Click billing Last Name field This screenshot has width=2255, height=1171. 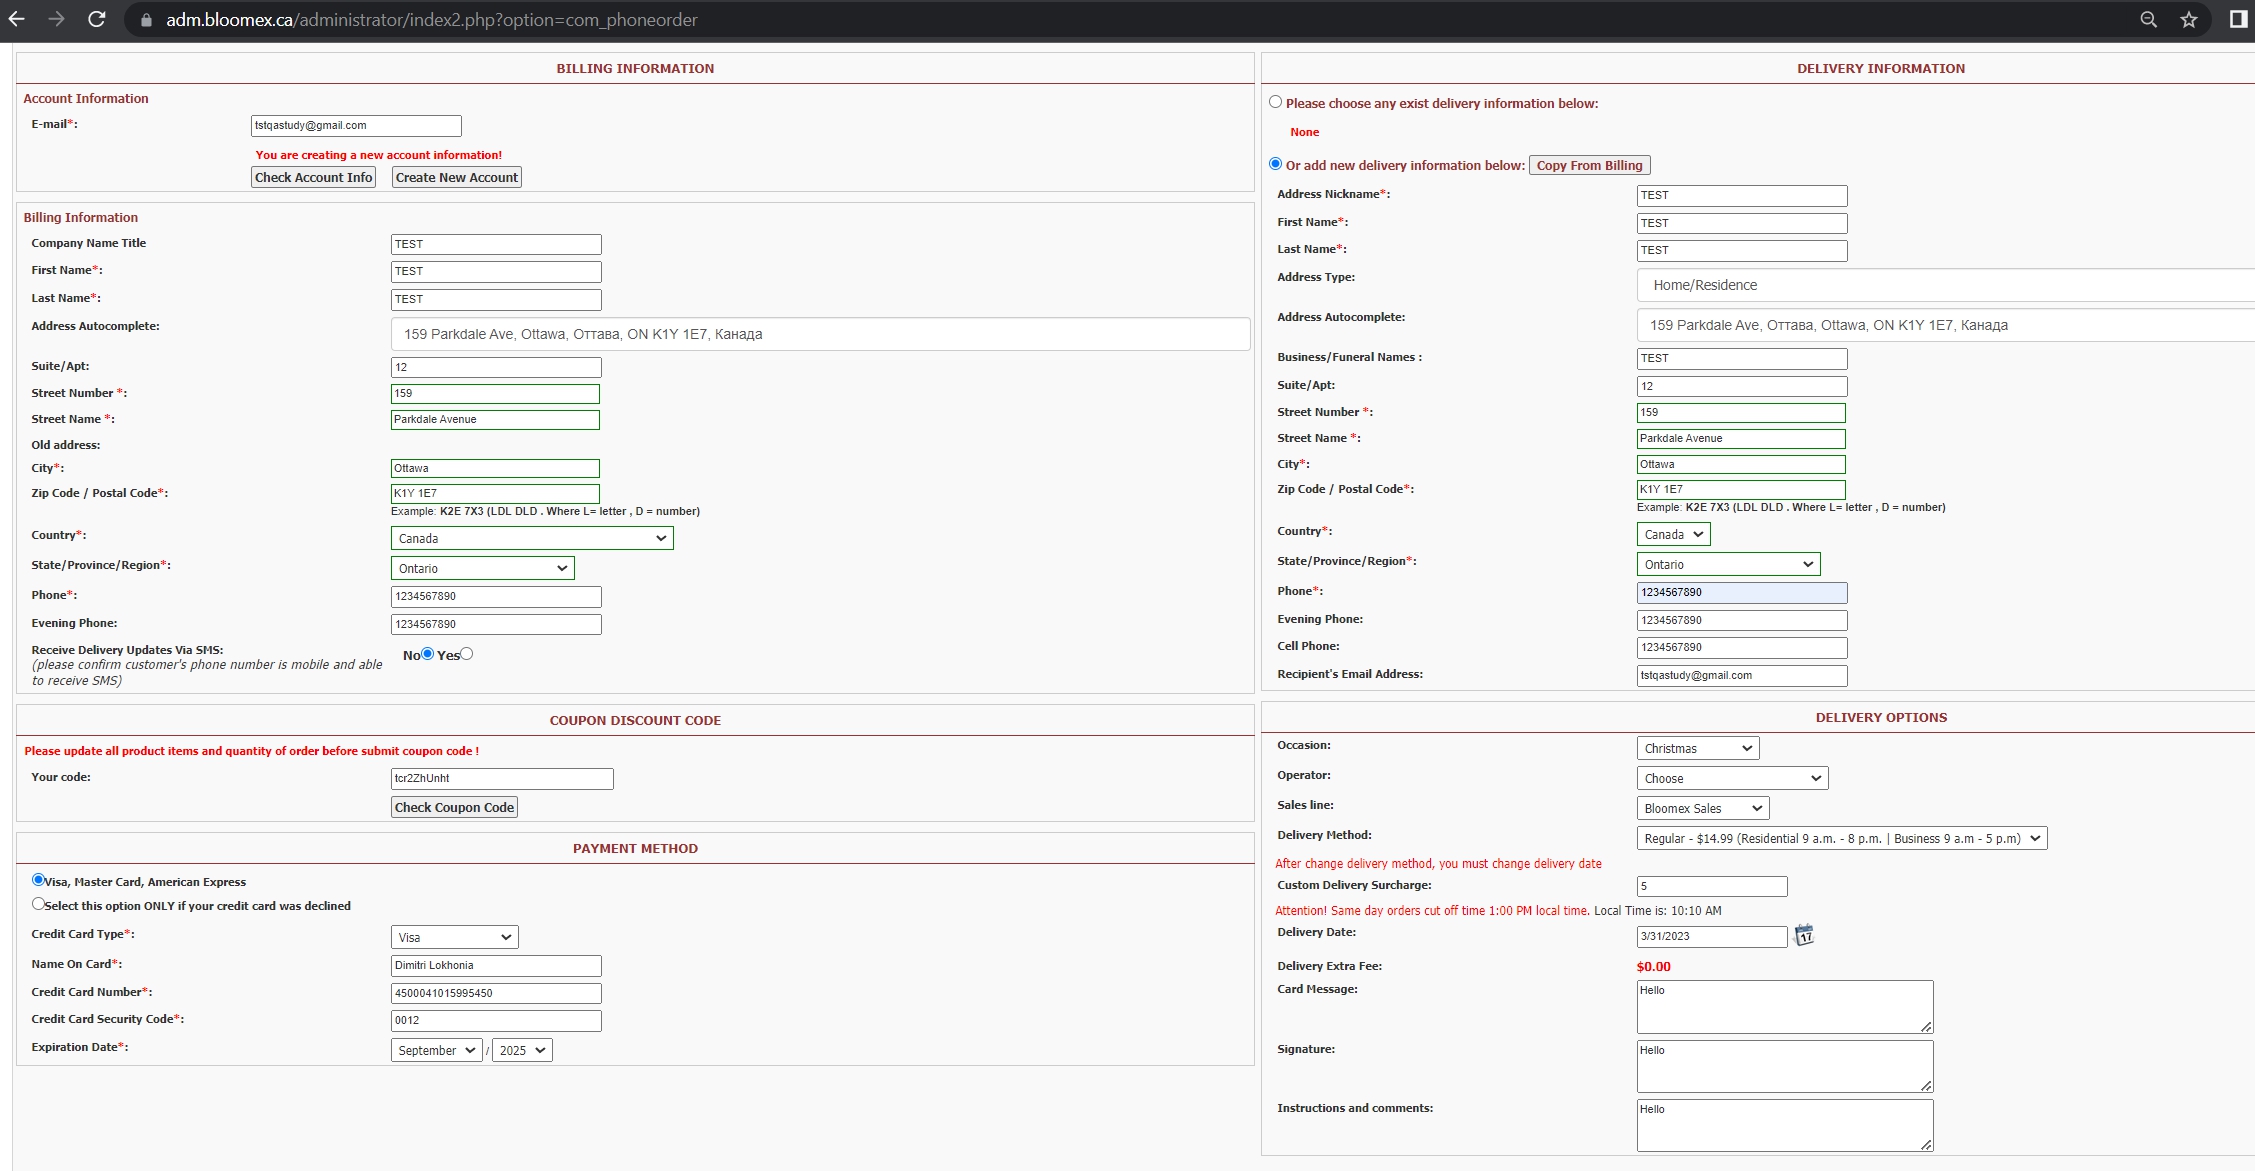(496, 299)
